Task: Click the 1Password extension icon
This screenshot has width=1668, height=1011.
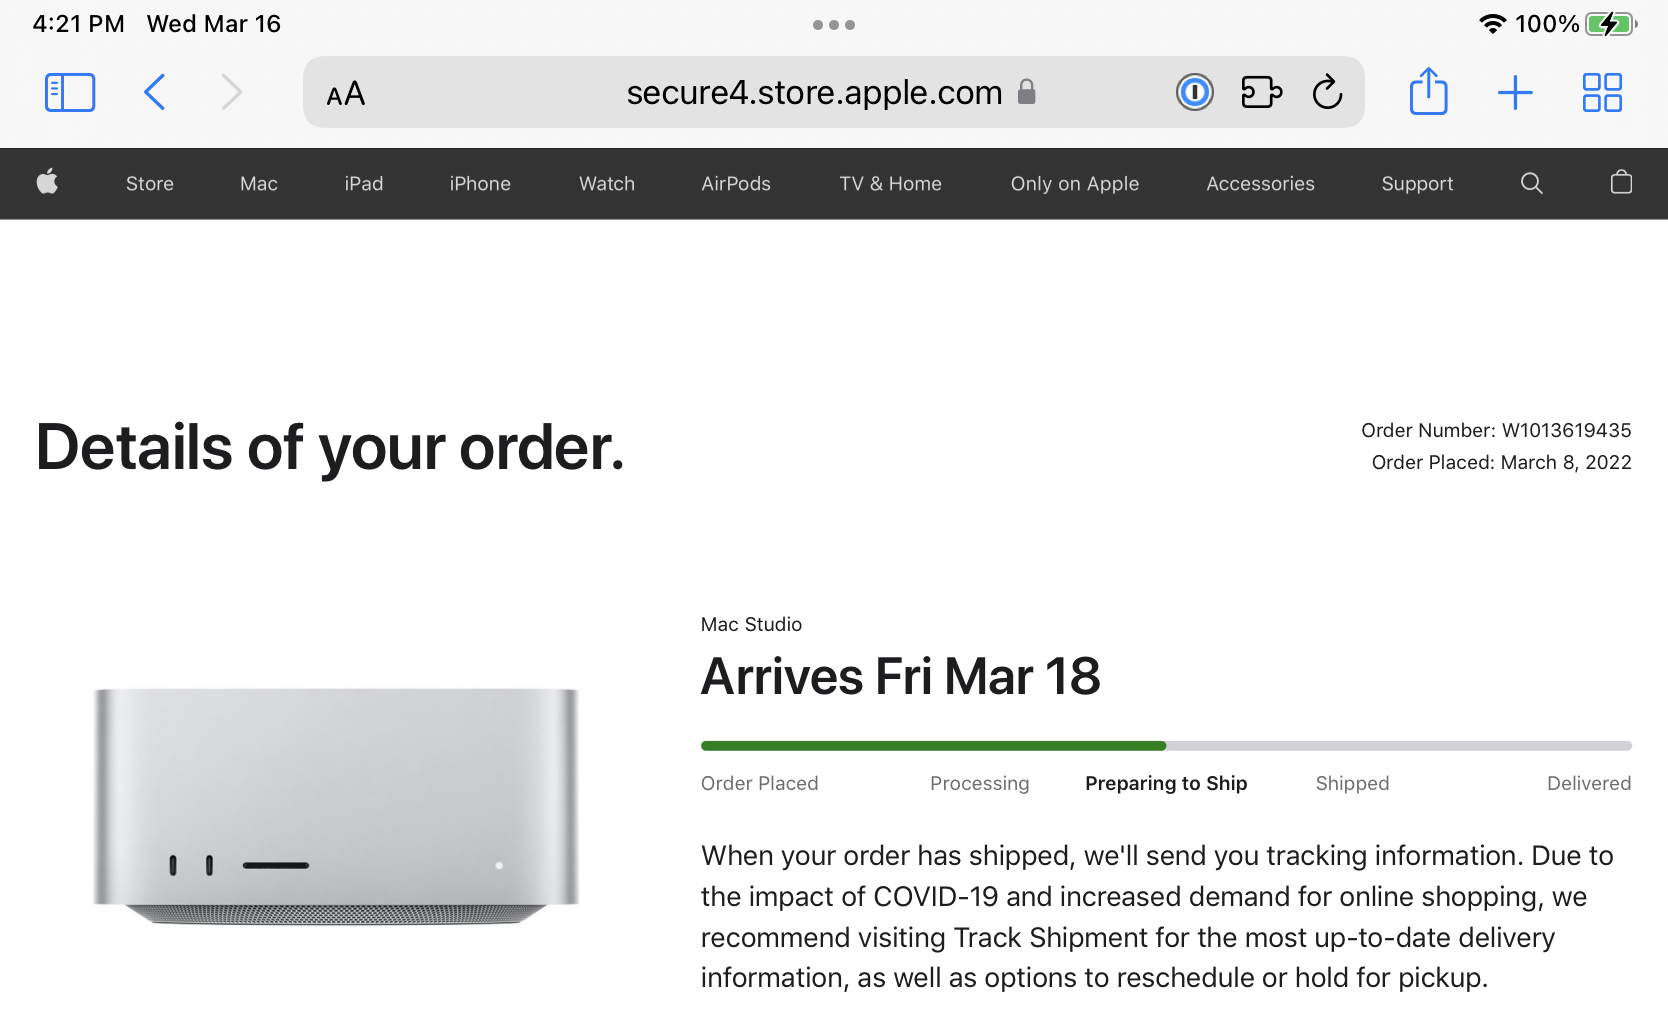Action: pos(1194,93)
